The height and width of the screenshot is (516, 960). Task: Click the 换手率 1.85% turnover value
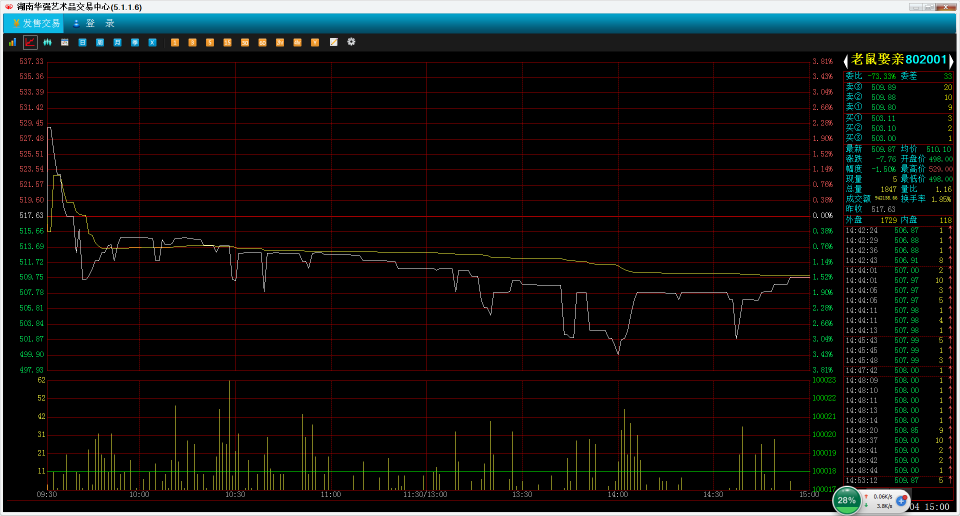[941, 200]
